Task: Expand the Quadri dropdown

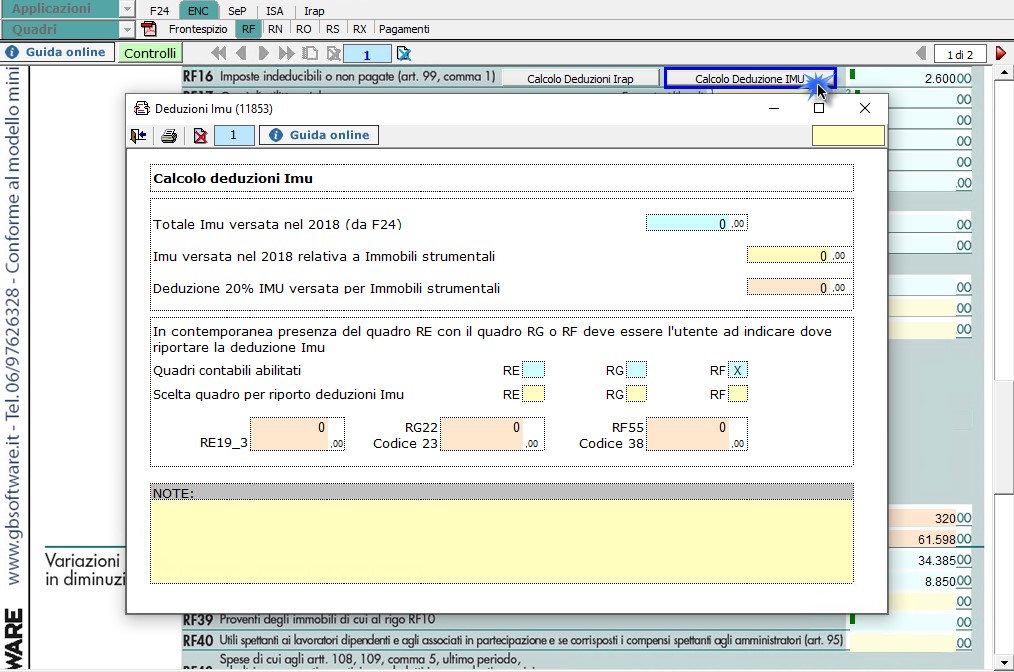Action: coord(127,29)
